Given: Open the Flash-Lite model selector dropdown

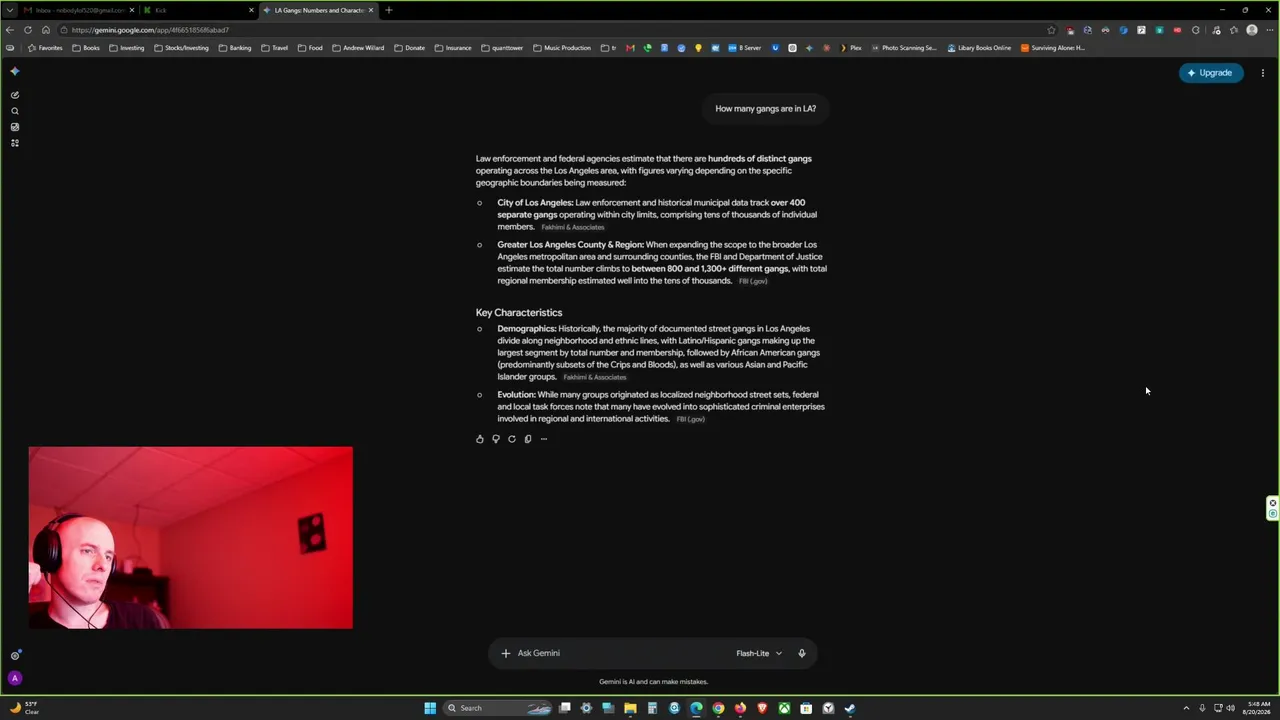Looking at the screenshot, I should (x=759, y=653).
